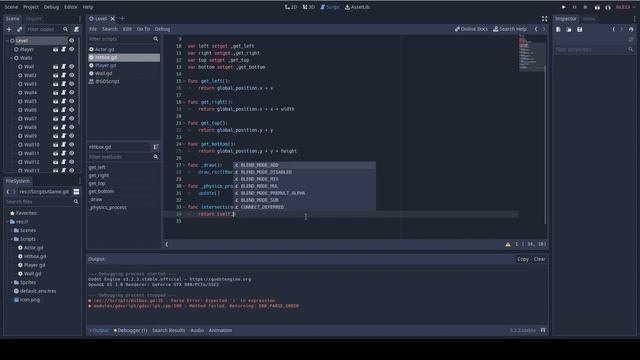Open the Player node's scene instance icon
The height and width of the screenshot is (360, 640).
[x=56, y=49]
